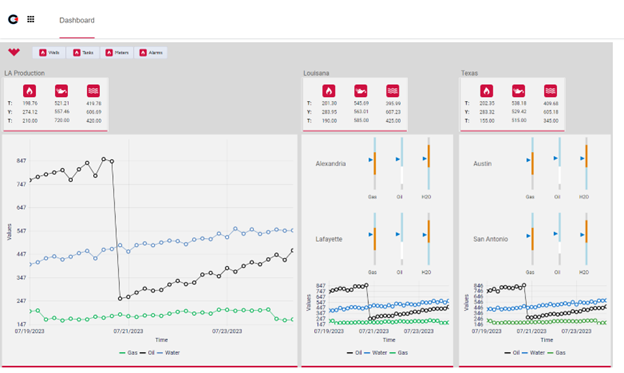Click the Austin H2O gauge bar
Screen dimensions: 624x373
click(586, 164)
